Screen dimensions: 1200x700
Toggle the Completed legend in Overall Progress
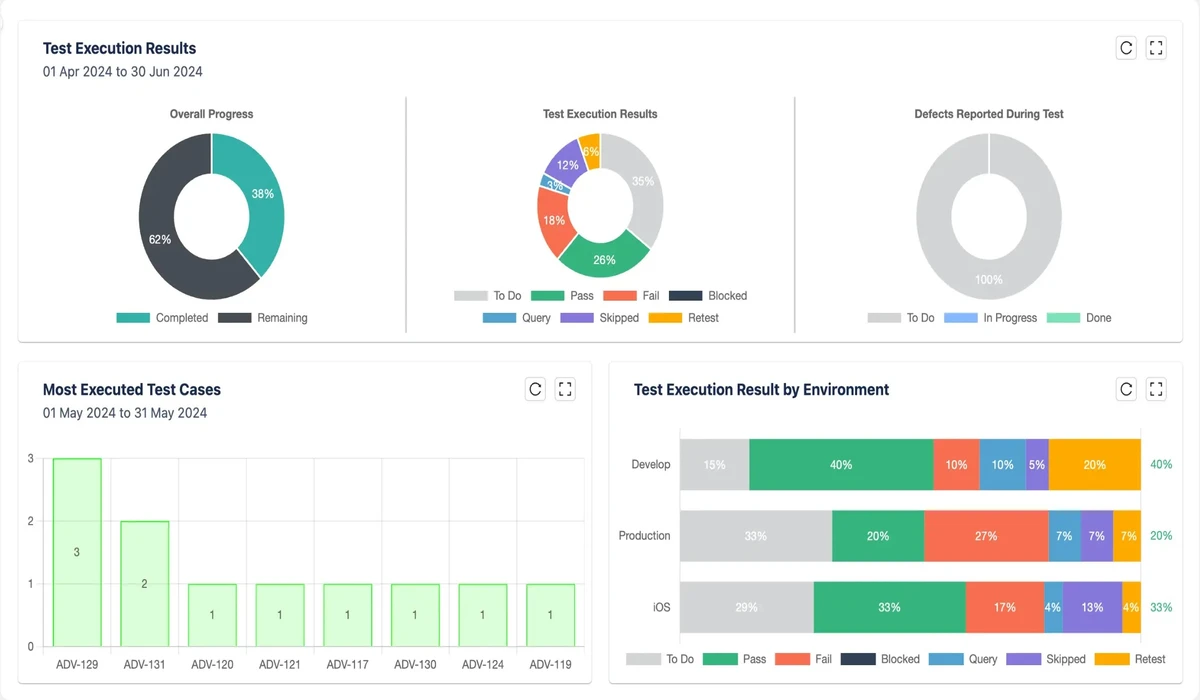[162, 318]
